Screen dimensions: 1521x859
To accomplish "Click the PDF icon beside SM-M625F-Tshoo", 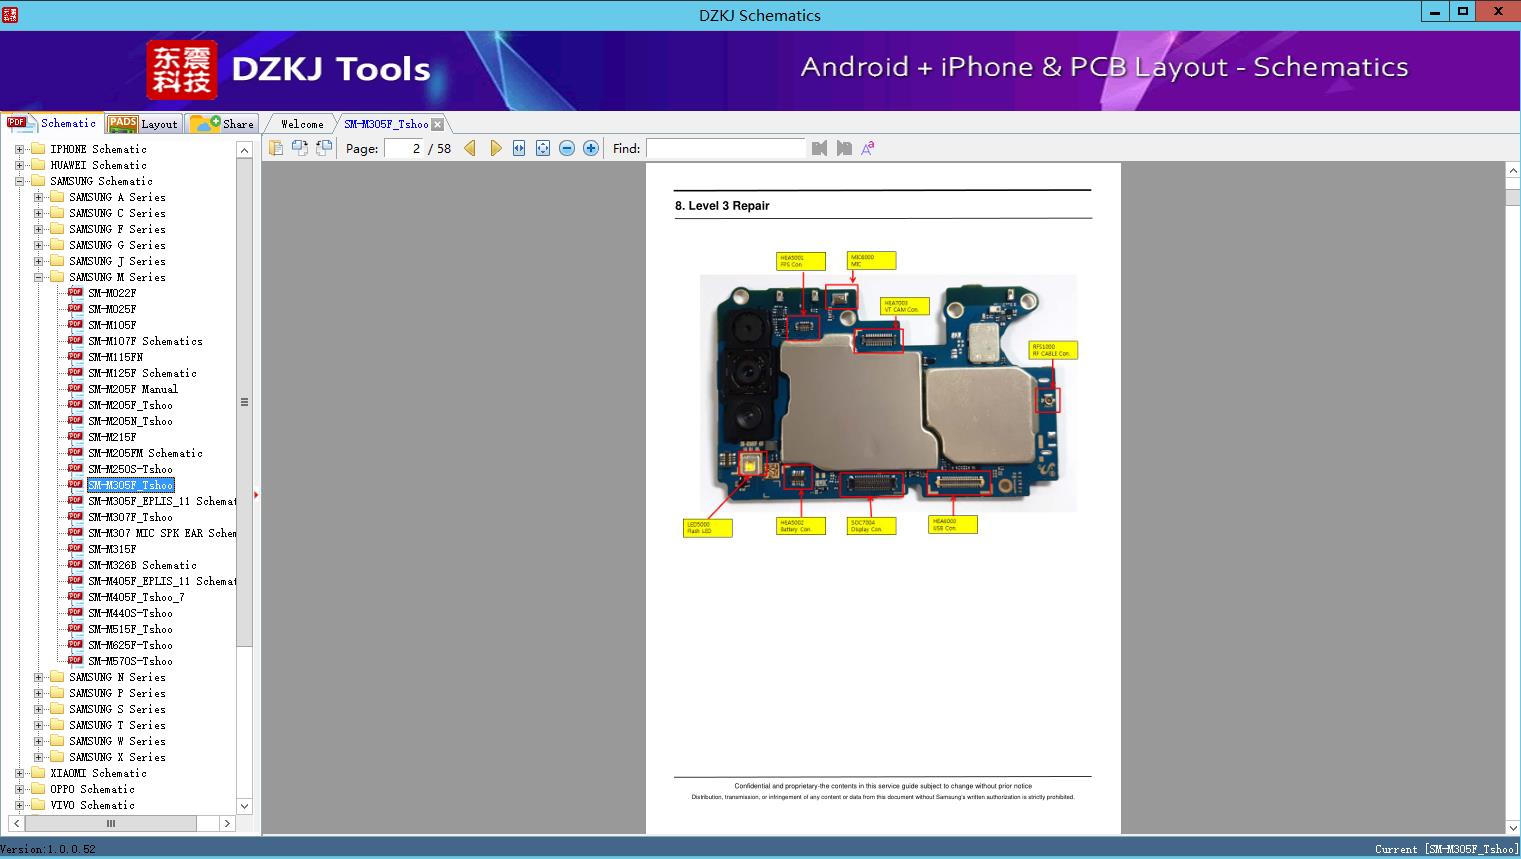I will [x=75, y=644].
